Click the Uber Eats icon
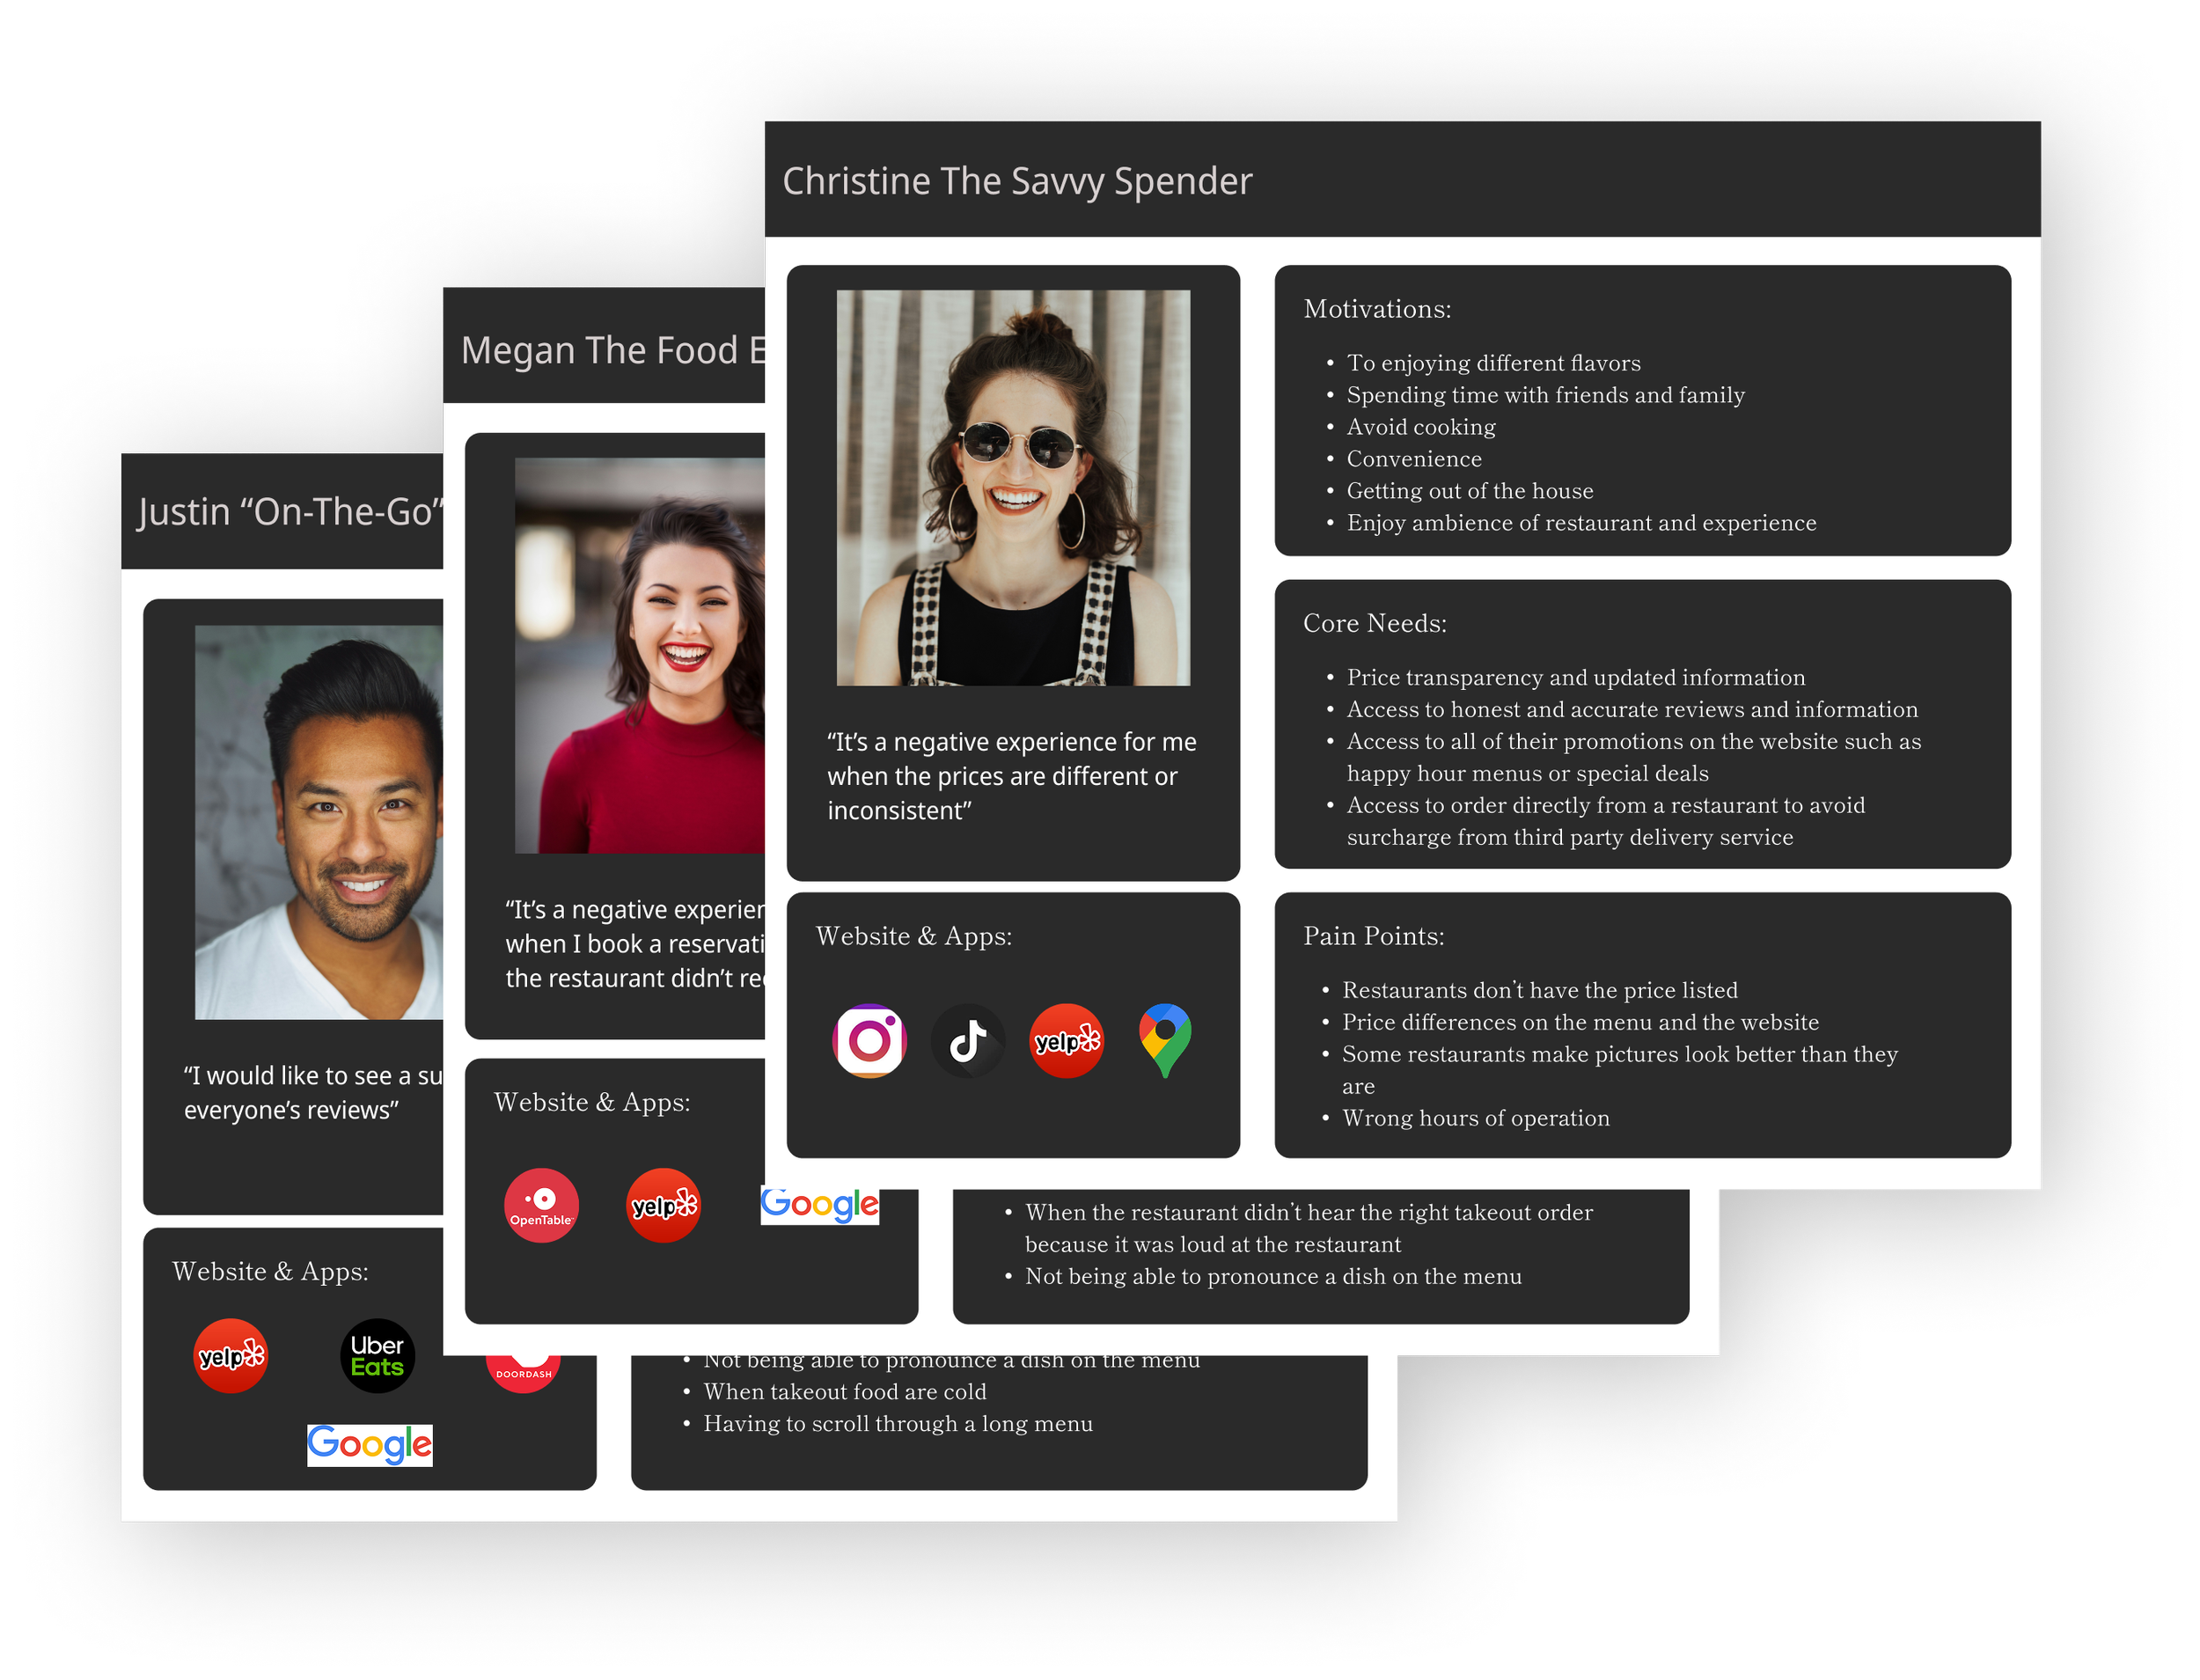Screen dimensions: 2200x1680 [377, 1356]
